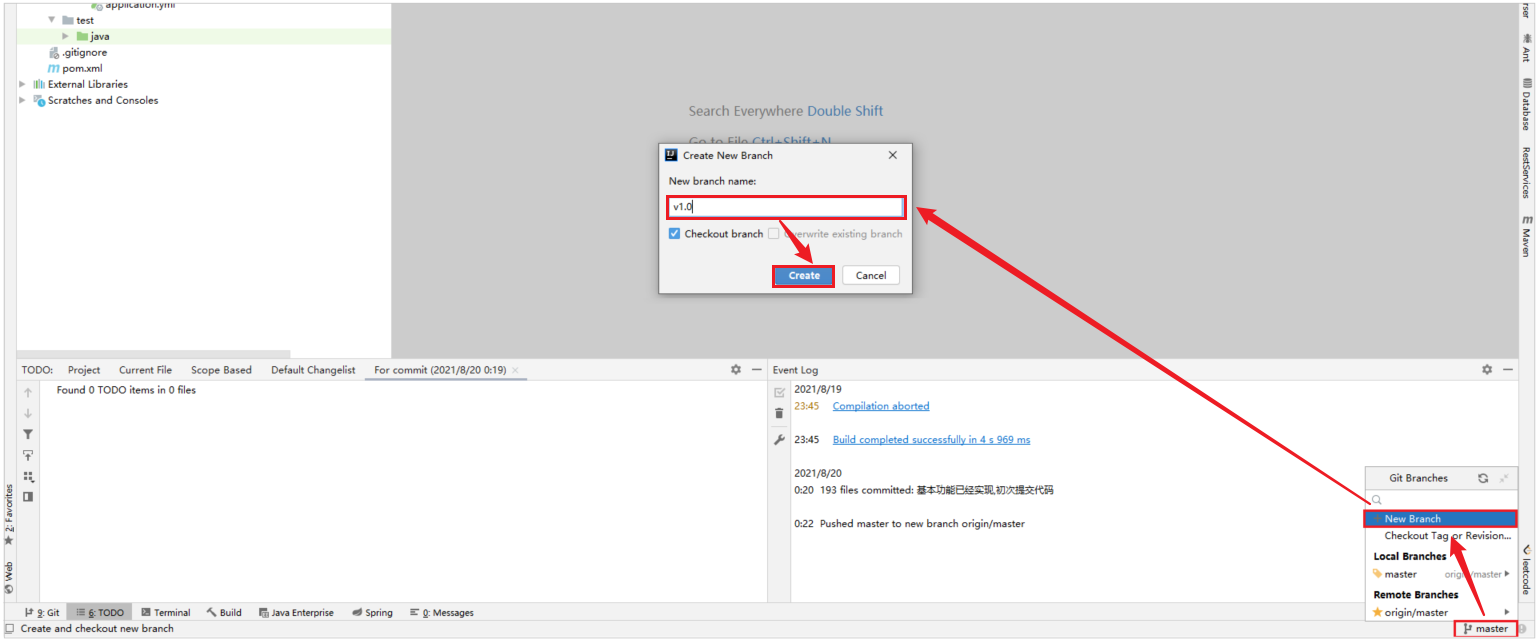Click the filter icon in TODO panel

(28, 434)
